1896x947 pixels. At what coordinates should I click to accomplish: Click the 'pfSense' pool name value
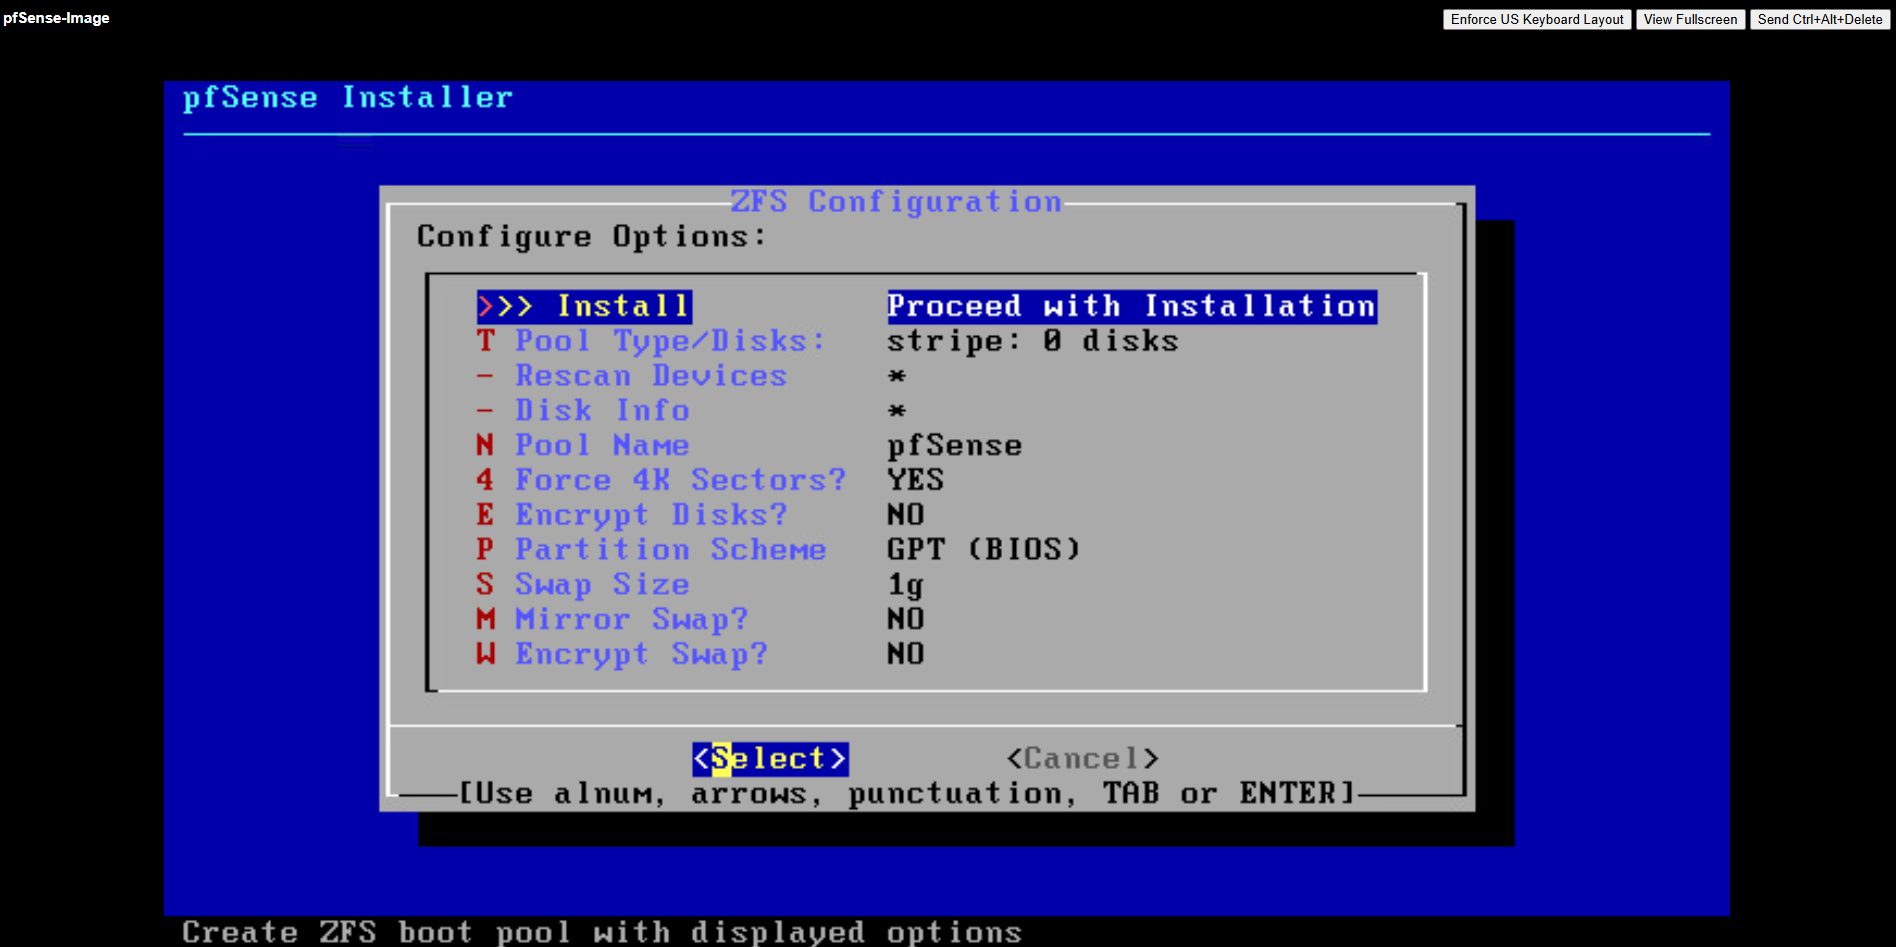[955, 445]
